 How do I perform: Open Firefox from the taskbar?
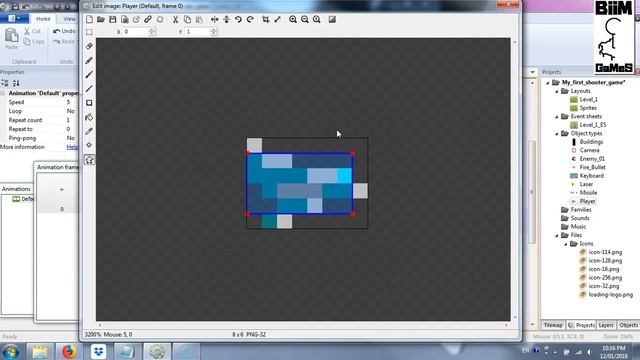click(69, 351)
